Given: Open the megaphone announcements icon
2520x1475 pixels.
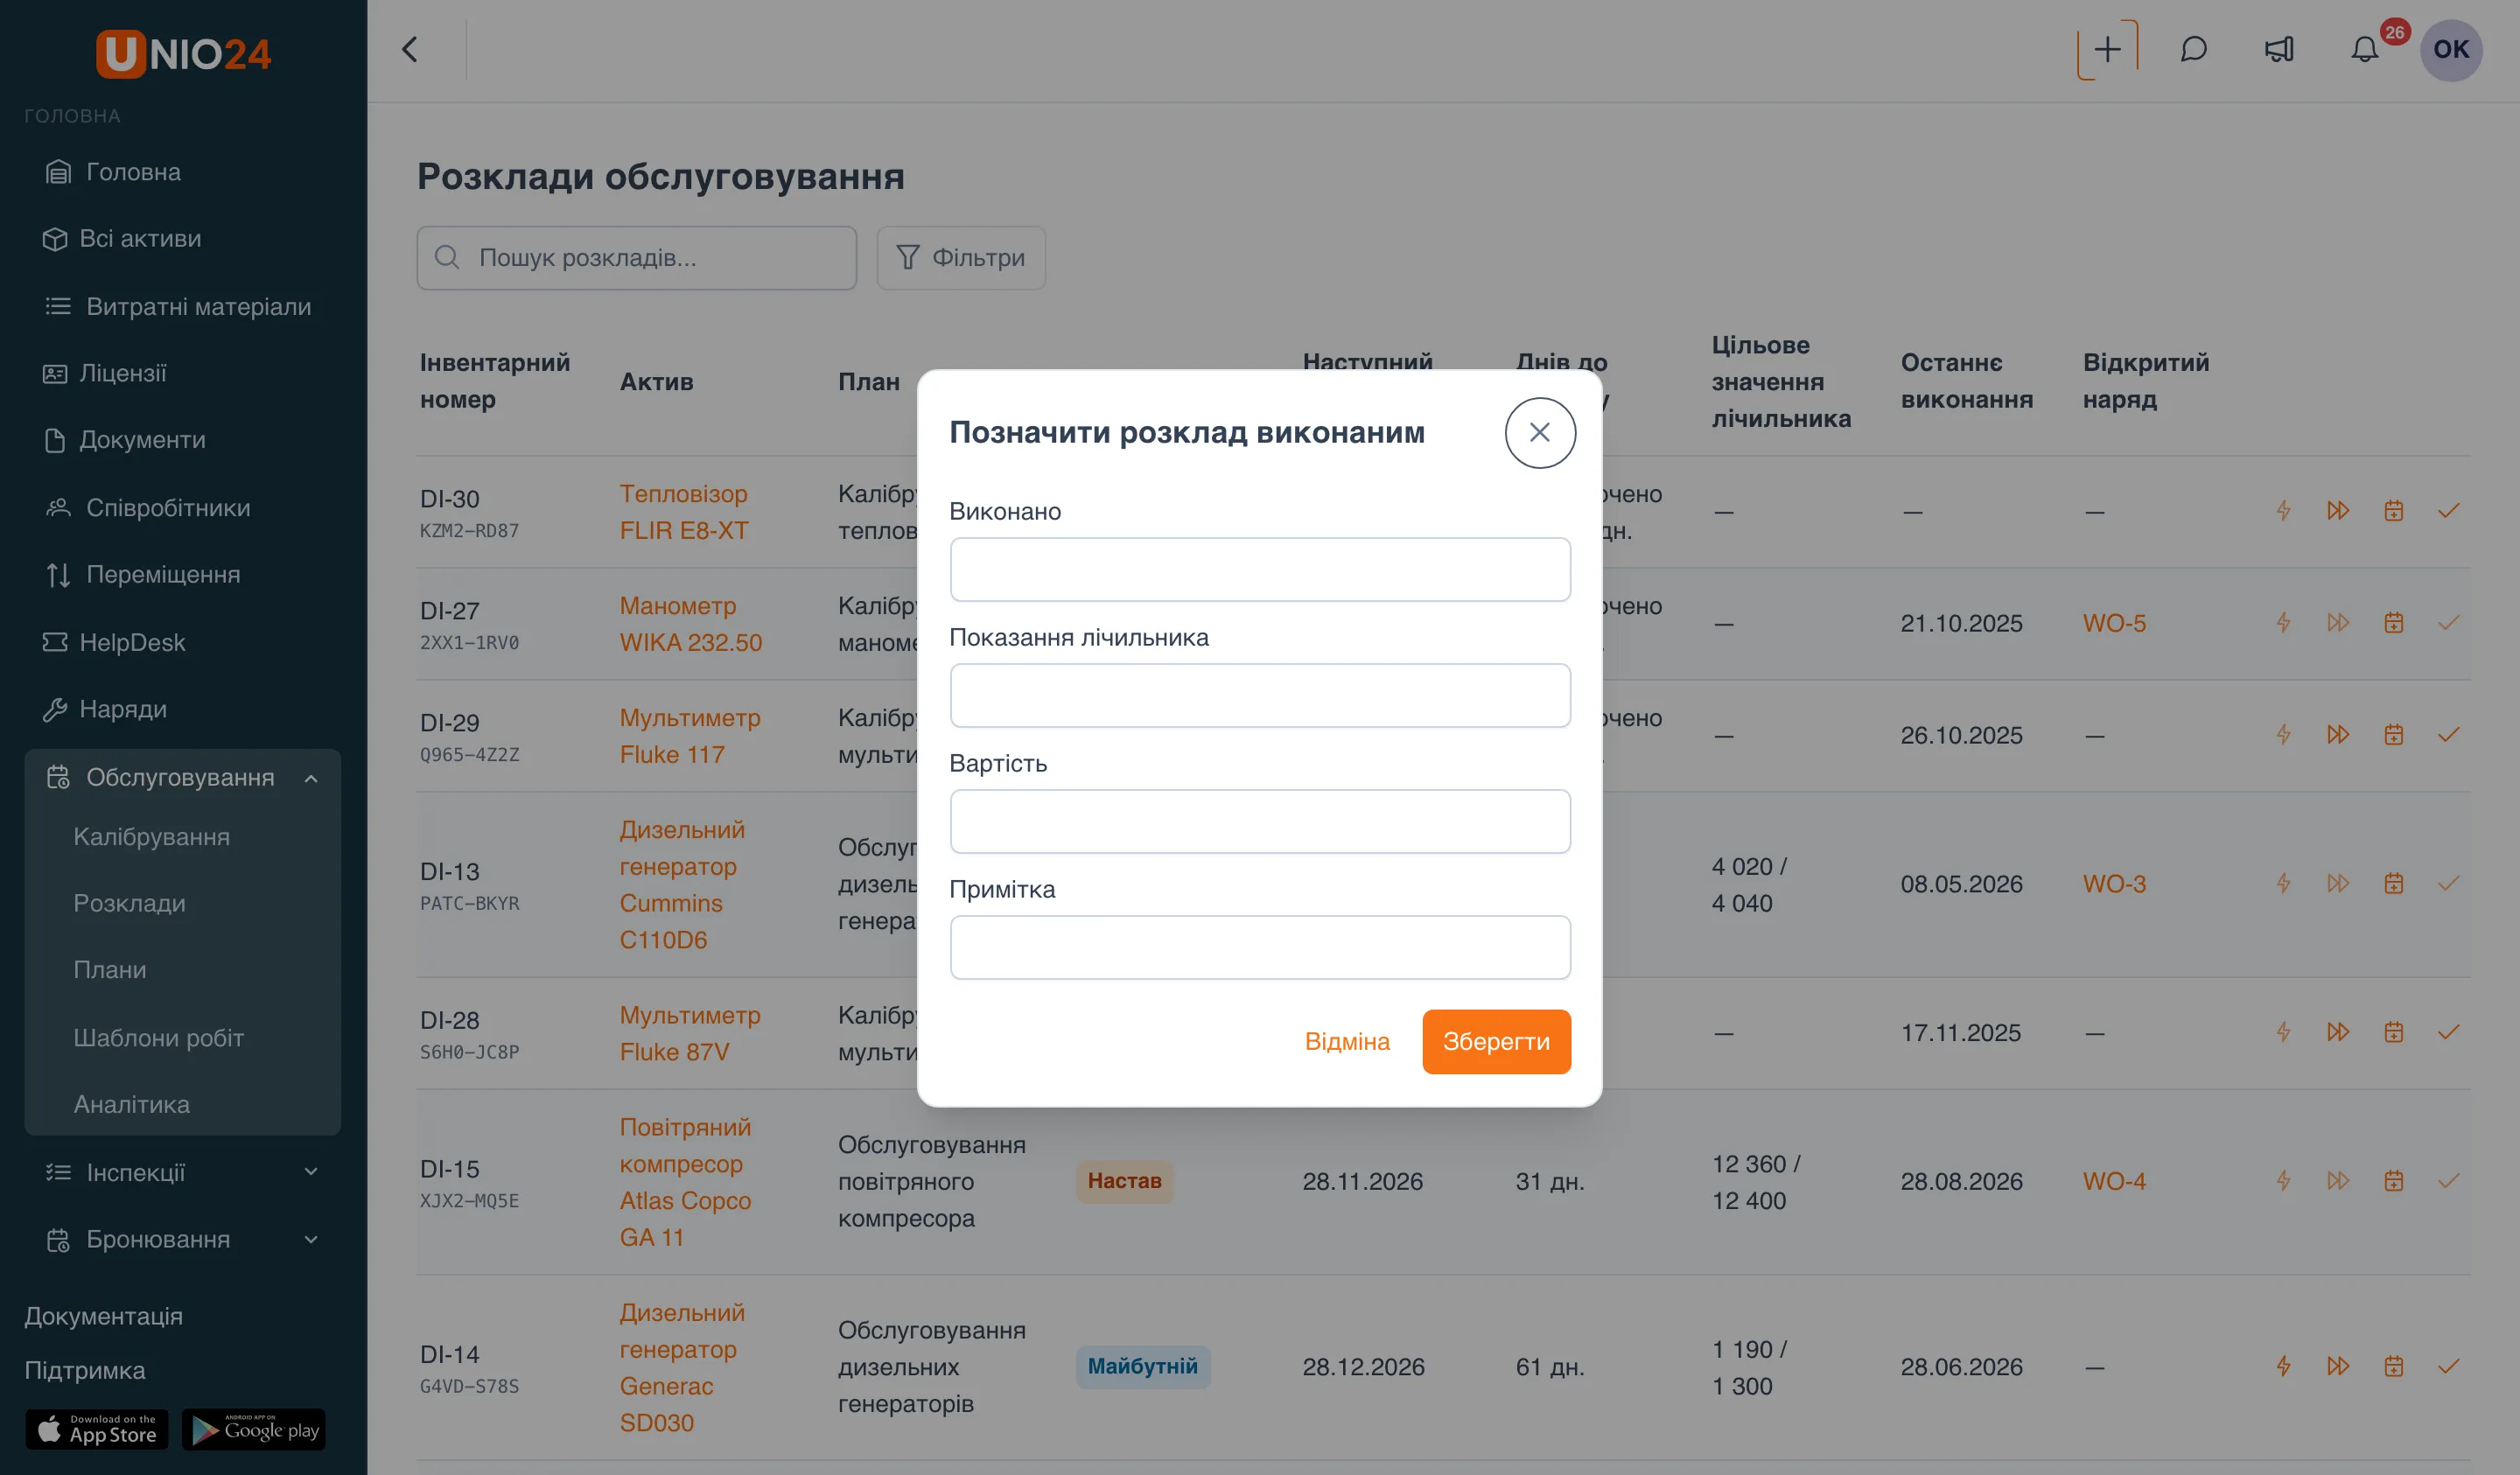Looking at the screenshot, I should click(x=2279, y=49).
